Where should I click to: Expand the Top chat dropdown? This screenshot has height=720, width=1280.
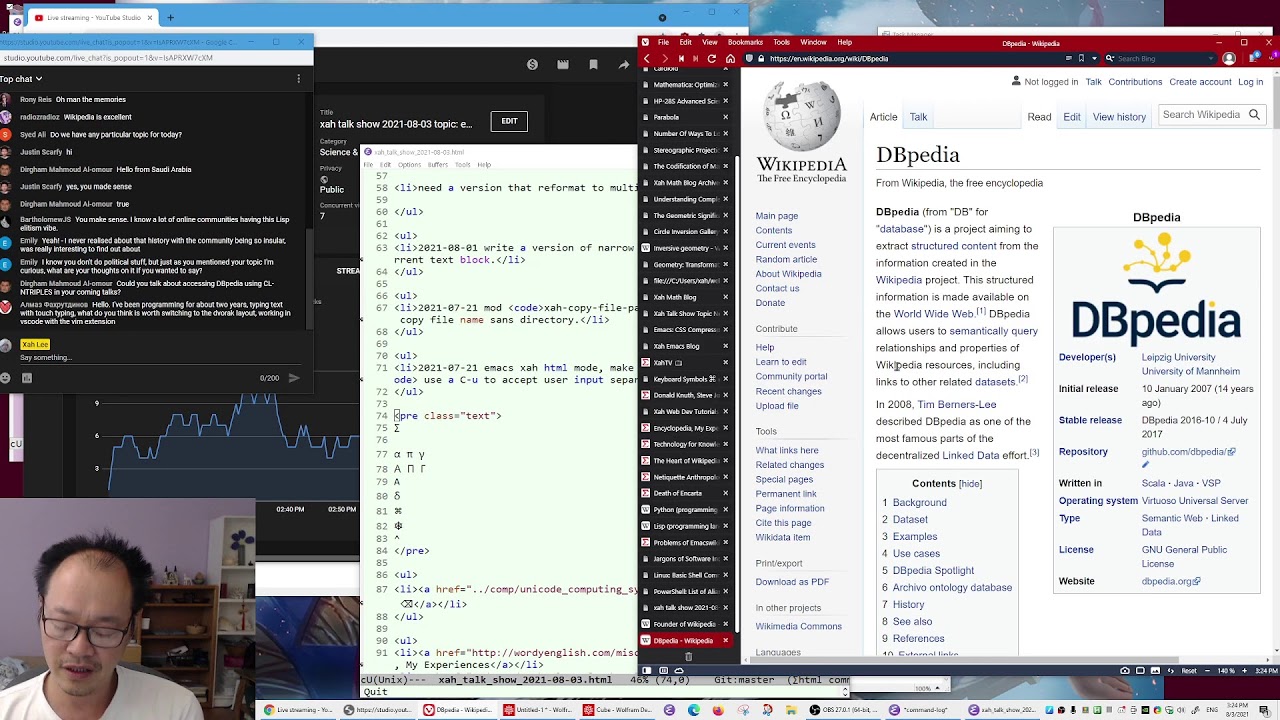pyautogui.click(x=21, y=79)
